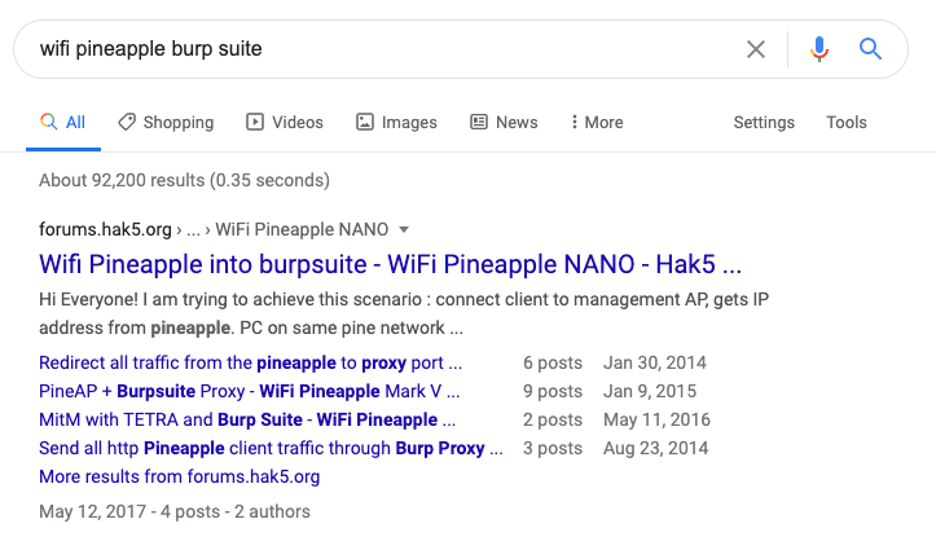Open search Settings
The width and height of the screenshot is (936, 540).
(x=764, y=122)
